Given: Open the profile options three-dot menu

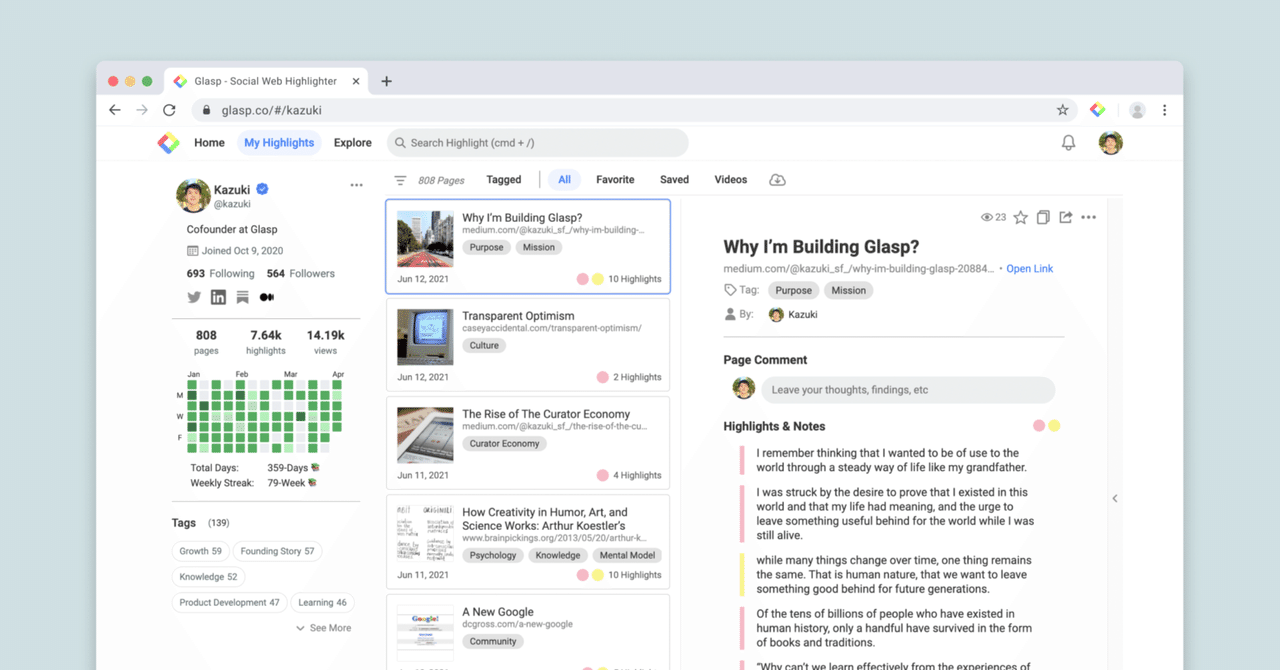Looking at the screenshot, I should (356, 185).
